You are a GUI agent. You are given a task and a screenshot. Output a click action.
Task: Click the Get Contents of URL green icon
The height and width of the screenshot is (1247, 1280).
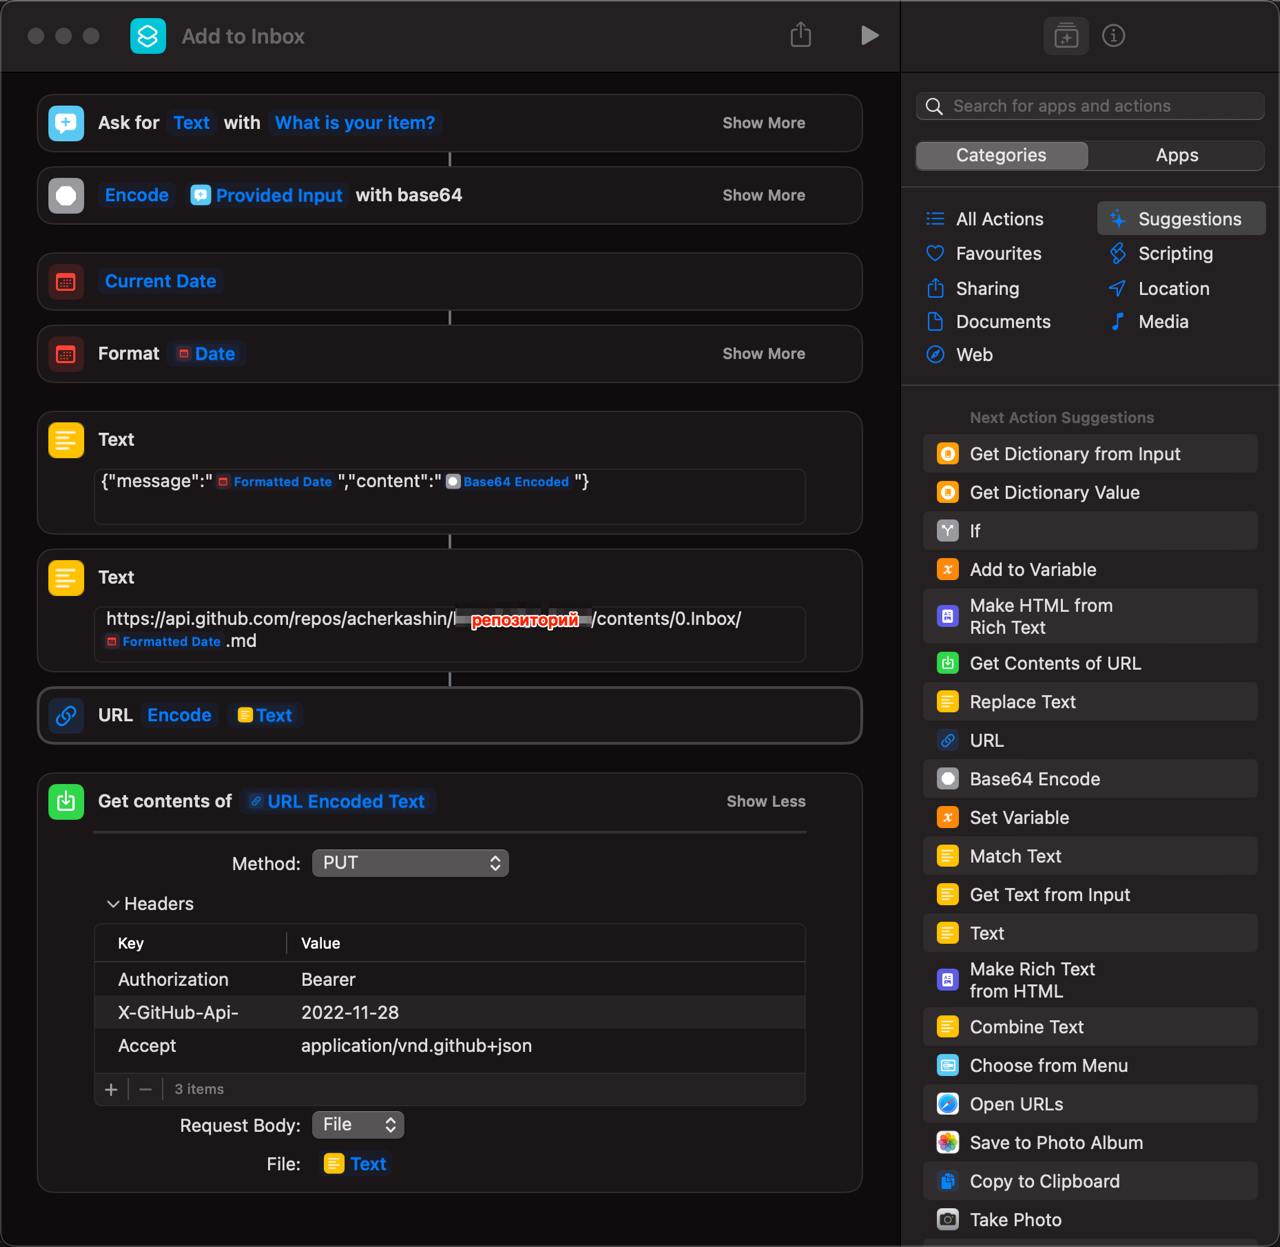(66, 802)
